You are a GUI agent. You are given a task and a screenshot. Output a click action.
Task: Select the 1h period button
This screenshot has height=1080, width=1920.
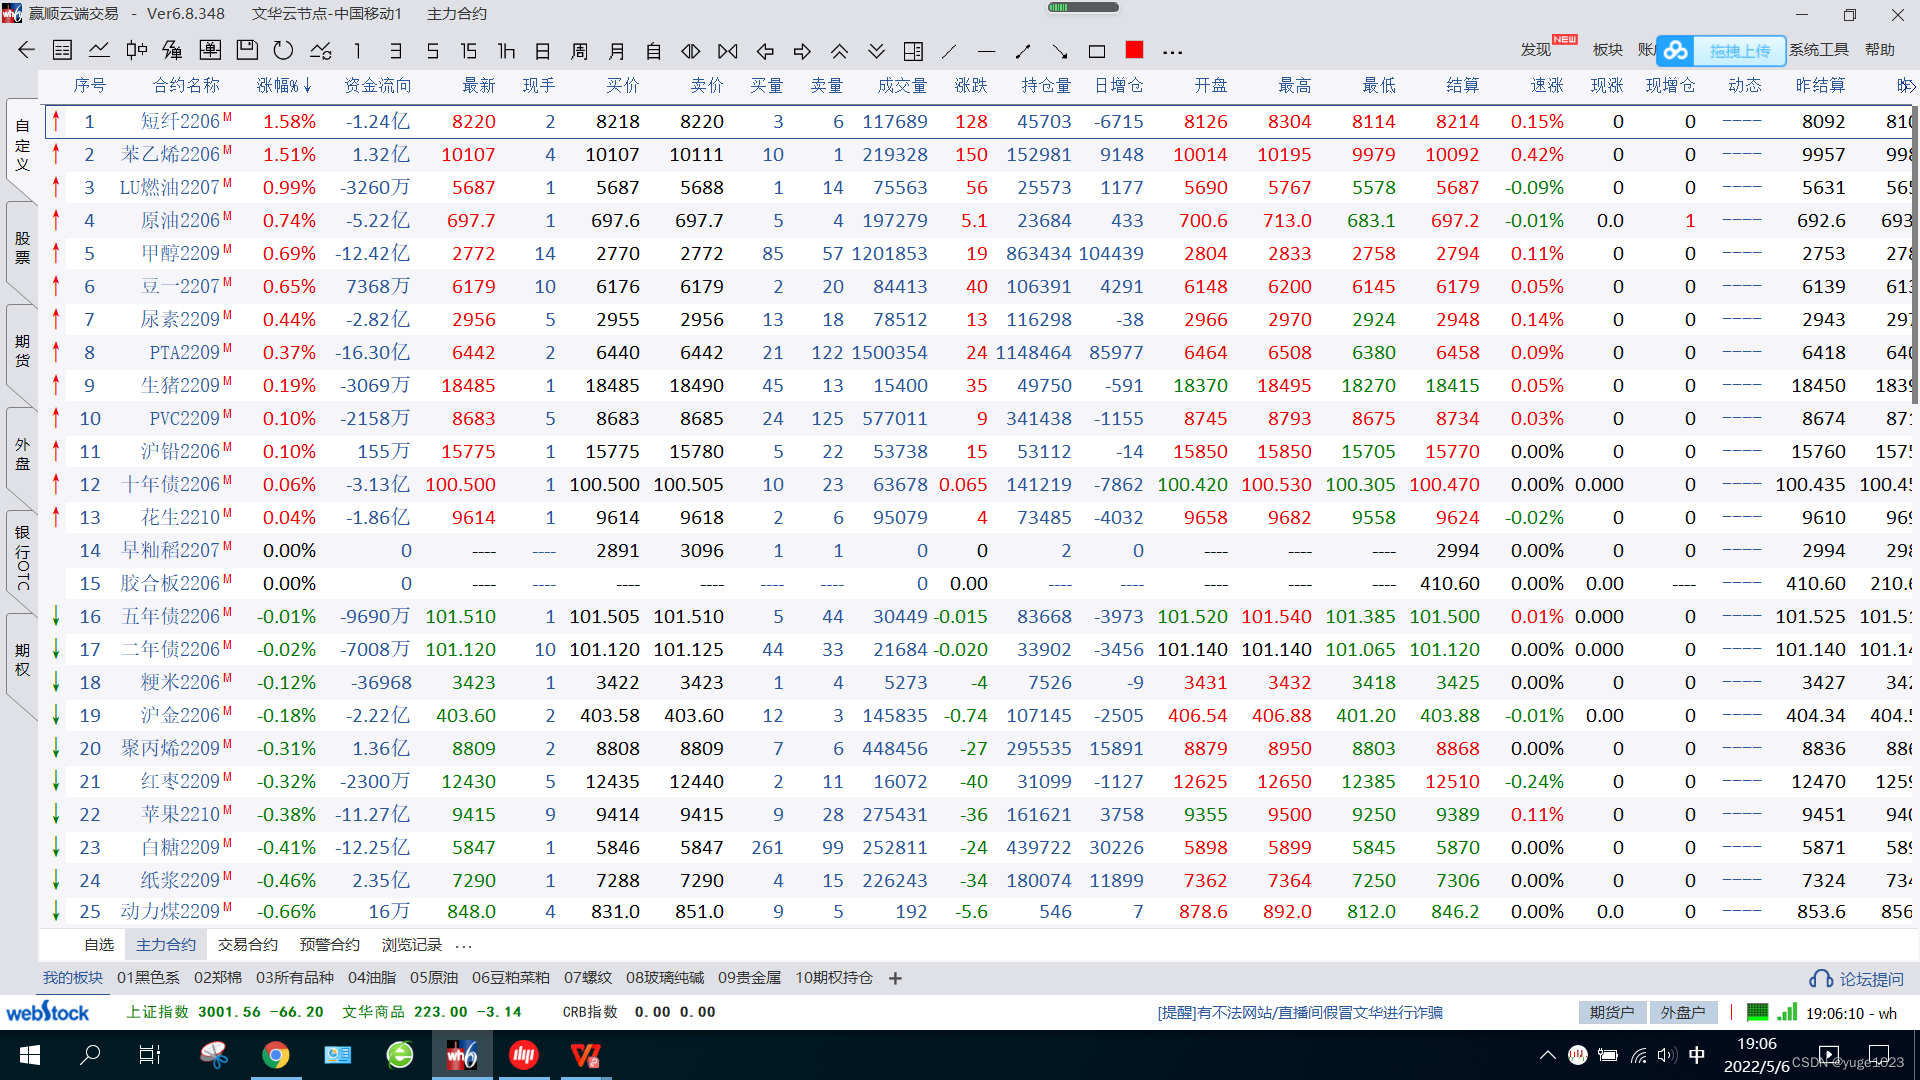point(506,50)
